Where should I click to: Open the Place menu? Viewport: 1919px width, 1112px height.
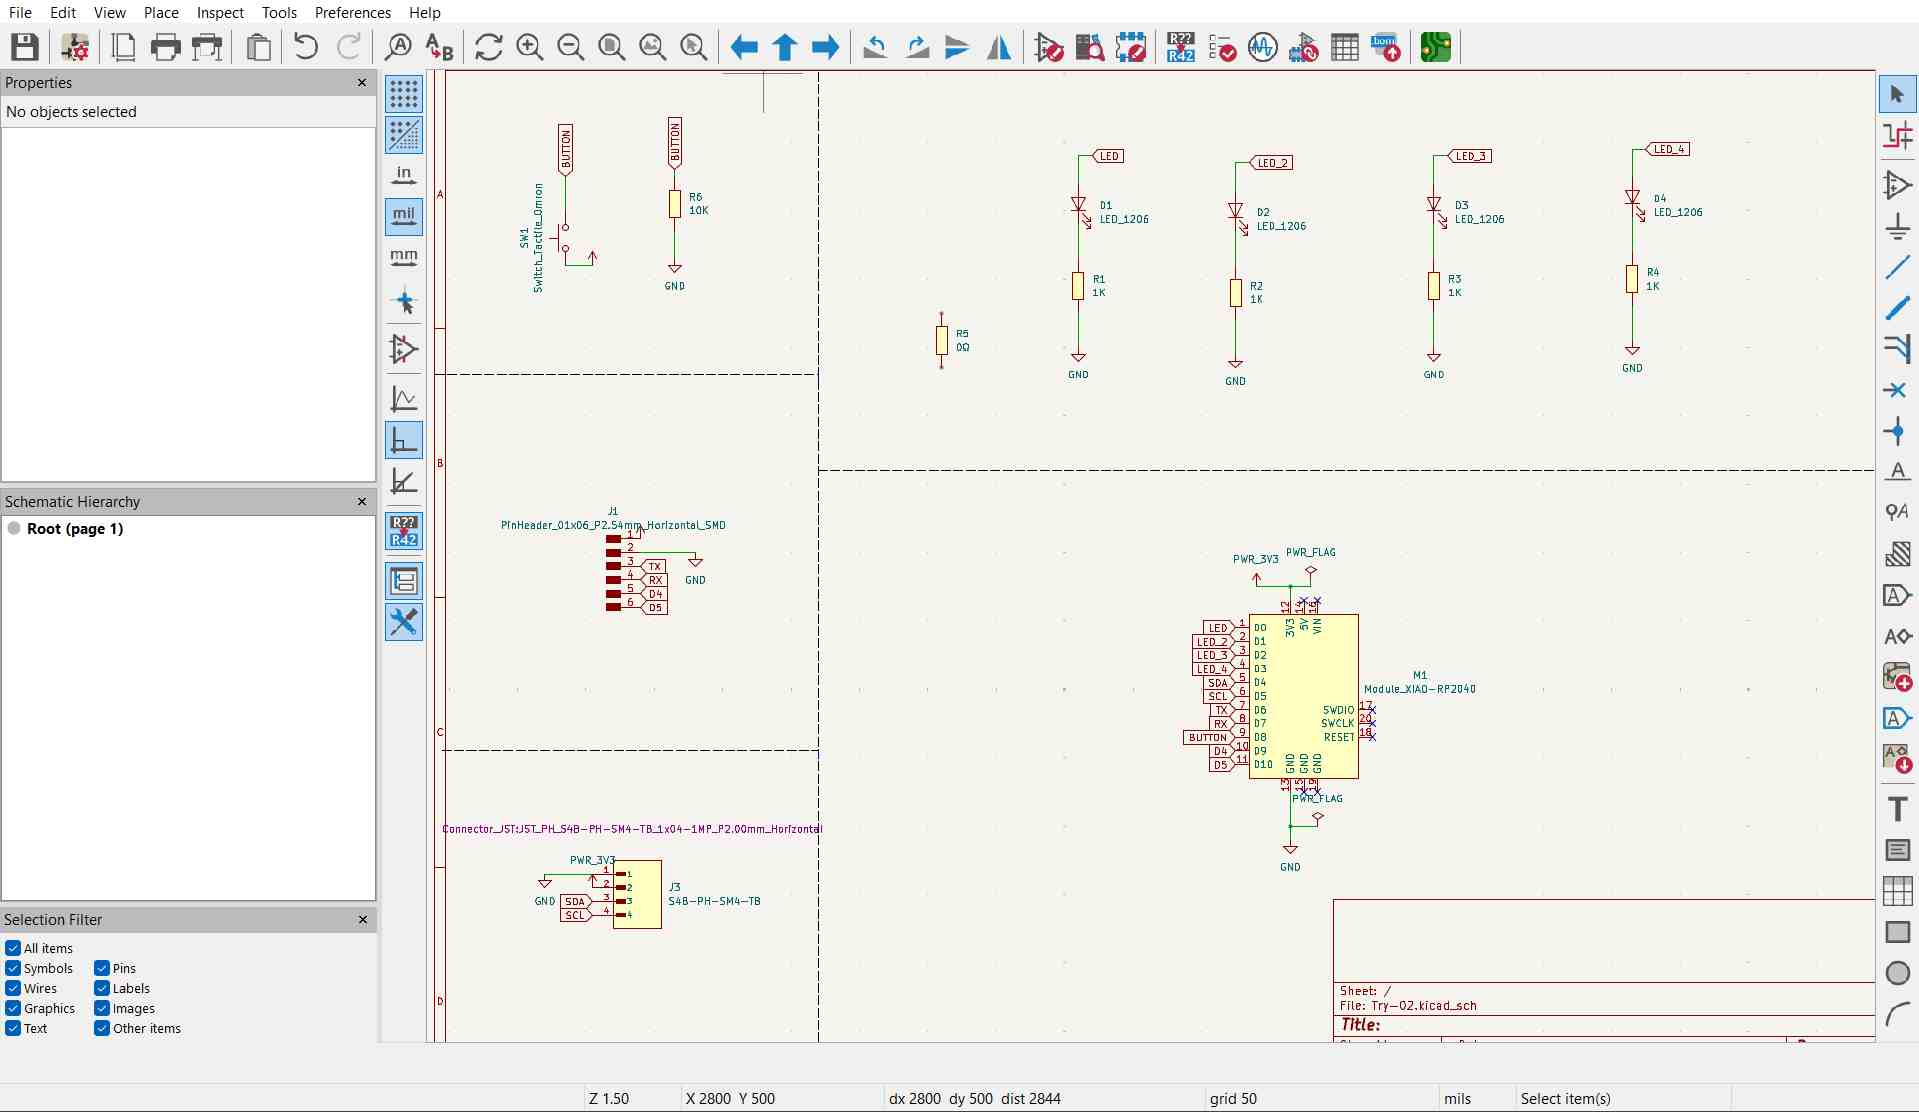point(160,12)
